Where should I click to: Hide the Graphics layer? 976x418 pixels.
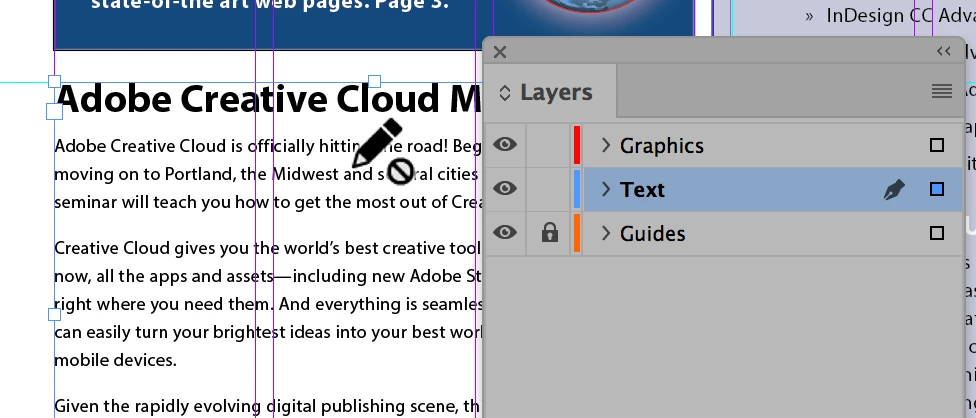point(505,145)
